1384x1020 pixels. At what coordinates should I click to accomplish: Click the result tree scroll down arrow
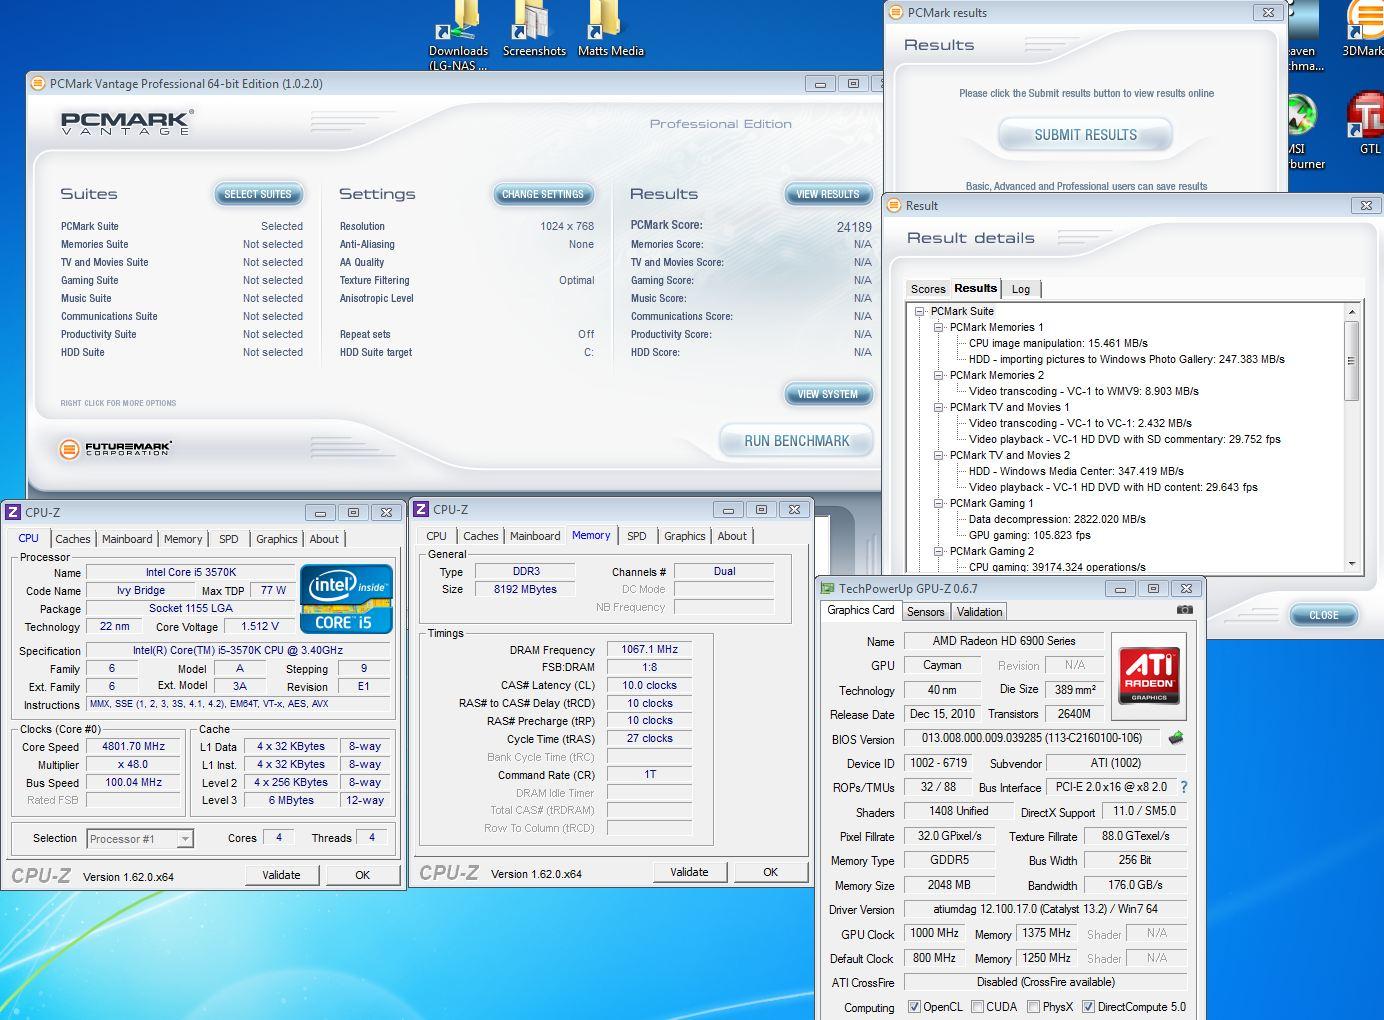click(1352, 564)
